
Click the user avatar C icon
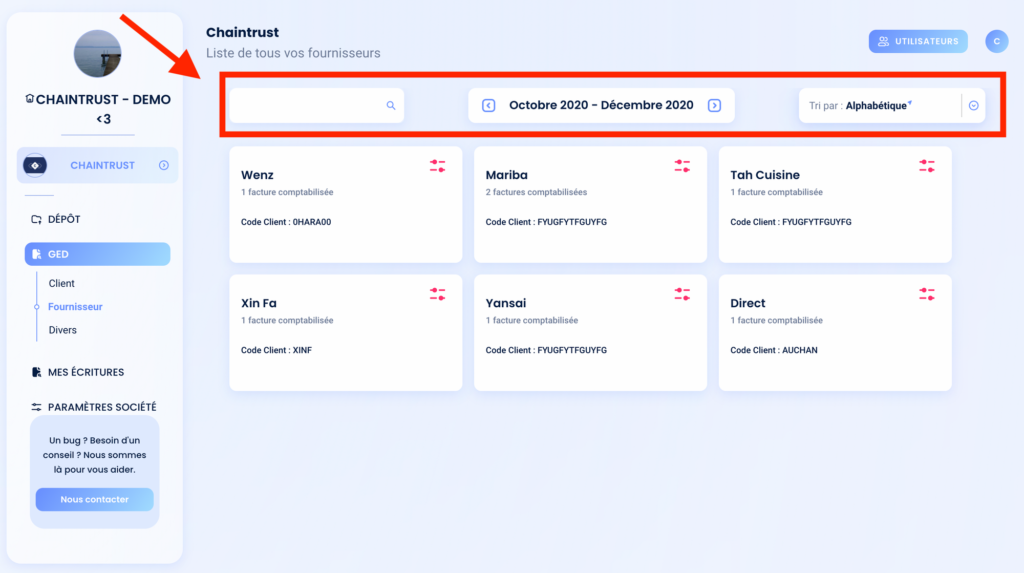click(x=997, y=41)
